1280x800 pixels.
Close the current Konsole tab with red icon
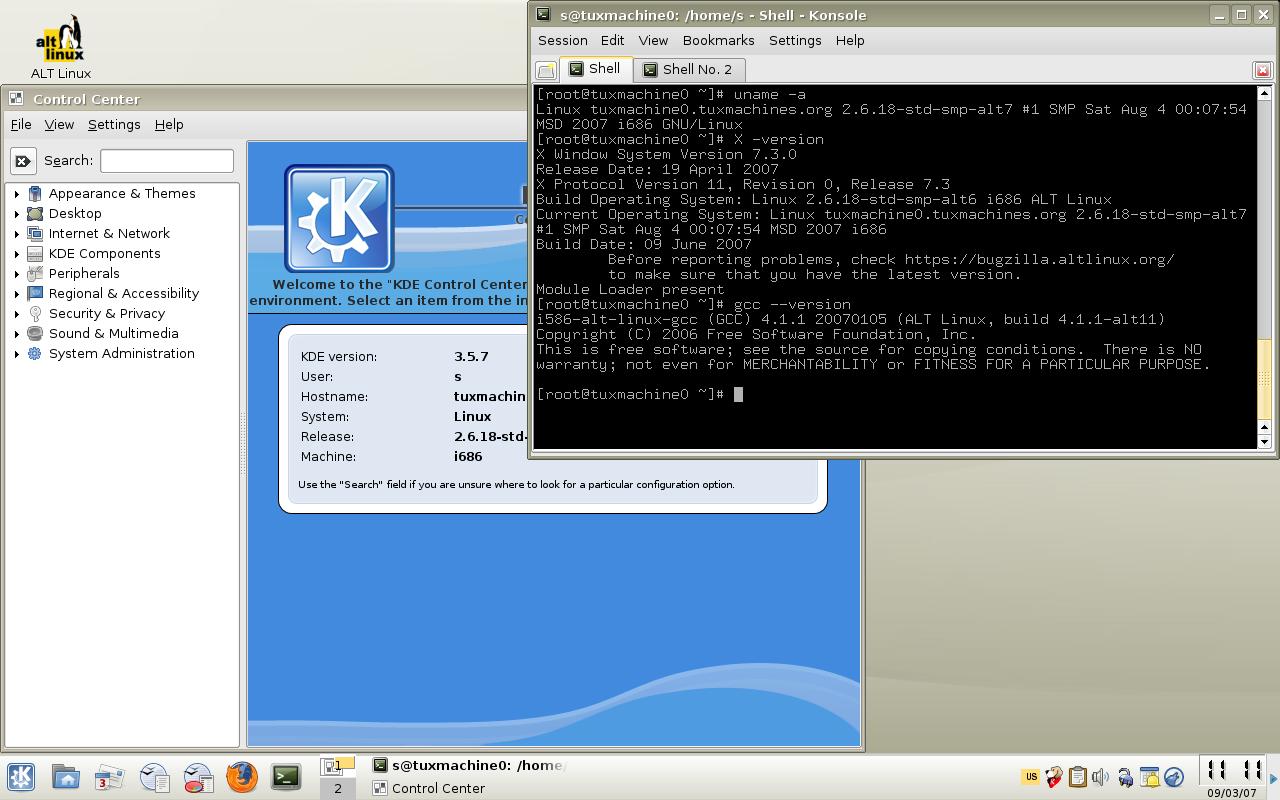[x=1262, y=70]
